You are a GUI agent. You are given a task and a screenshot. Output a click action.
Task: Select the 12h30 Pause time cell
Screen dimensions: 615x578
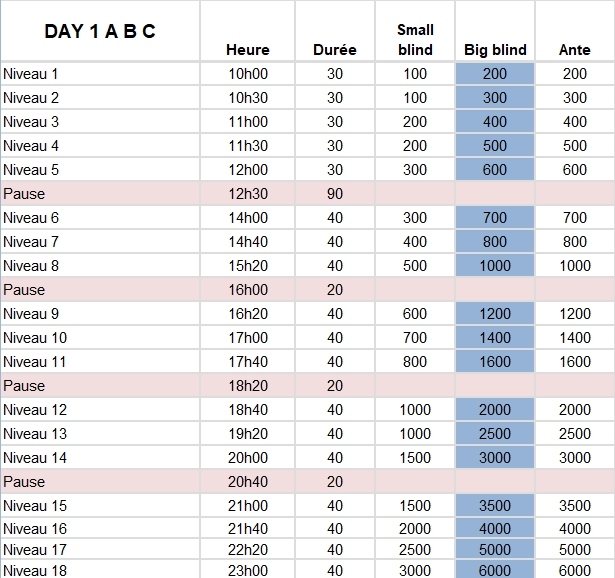[x=248, y=194]
